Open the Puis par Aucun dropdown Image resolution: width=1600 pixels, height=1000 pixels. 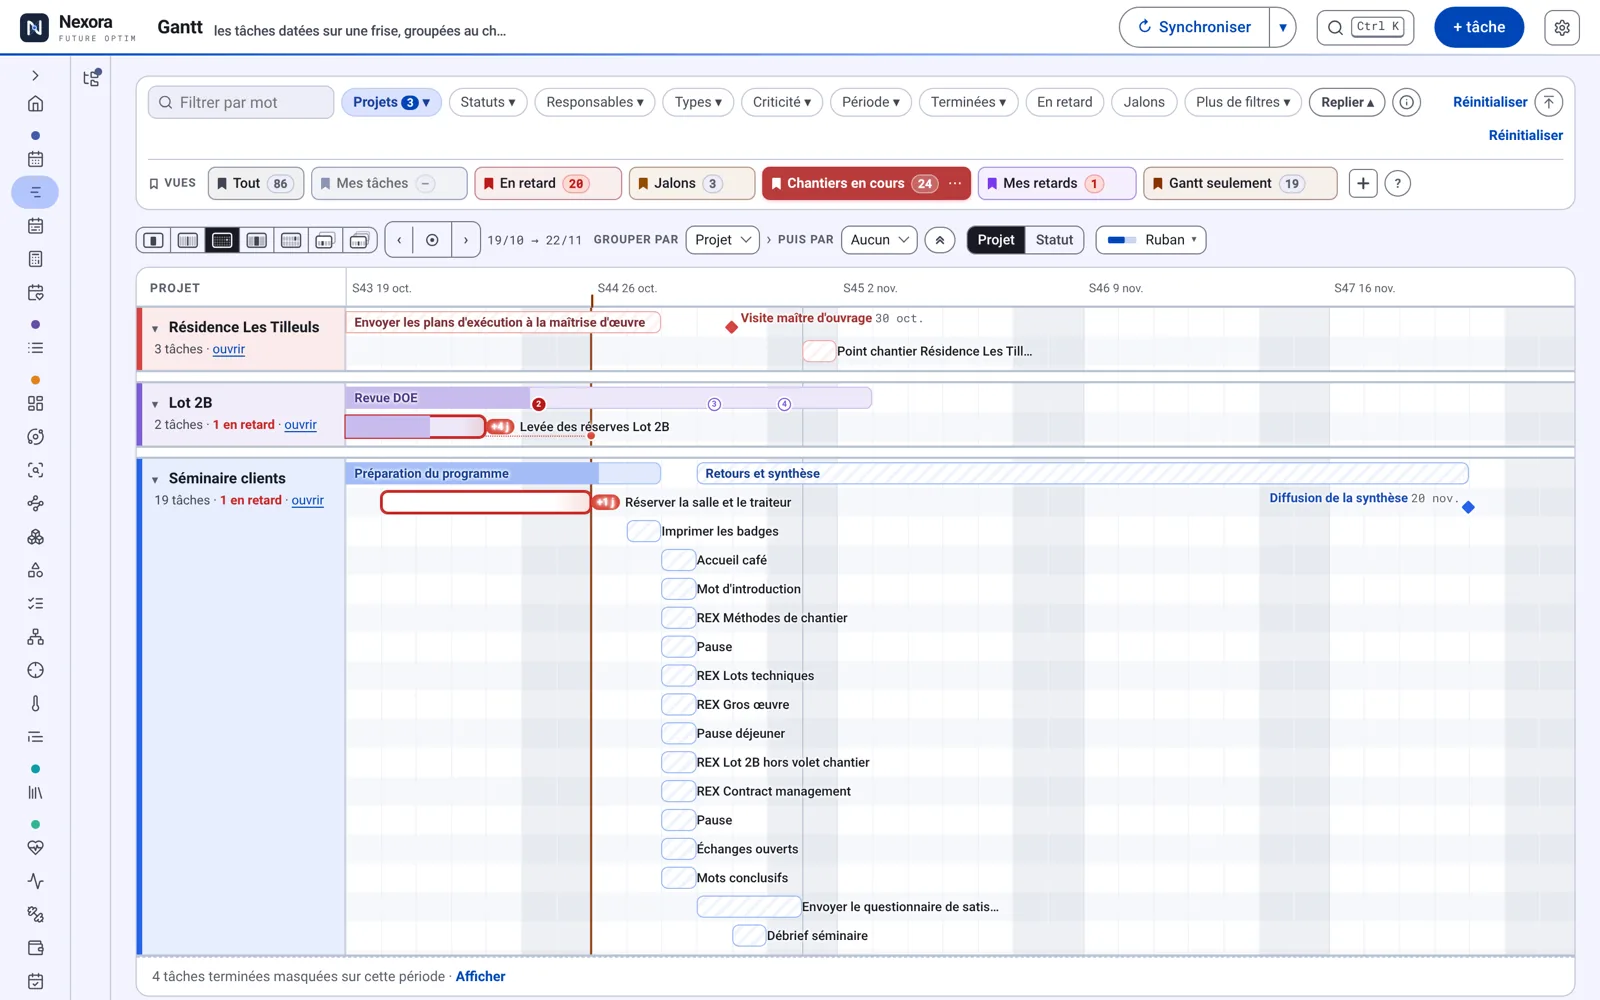point(879,240)
